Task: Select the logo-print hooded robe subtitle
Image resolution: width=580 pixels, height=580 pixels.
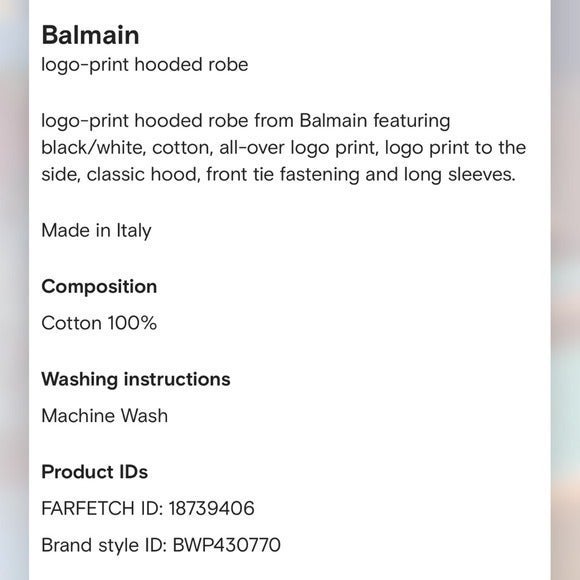Action: tap(145, 65)
